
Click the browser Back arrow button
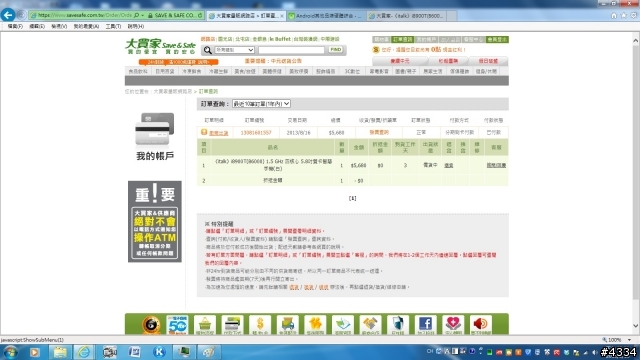[8, 15]
